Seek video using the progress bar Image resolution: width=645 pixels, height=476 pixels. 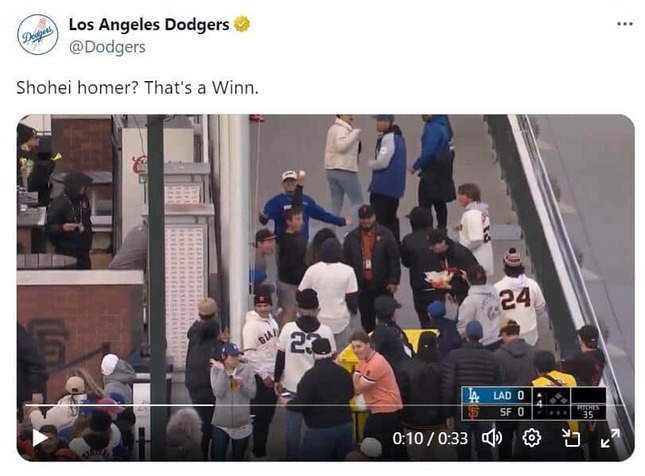pos(325,405)
